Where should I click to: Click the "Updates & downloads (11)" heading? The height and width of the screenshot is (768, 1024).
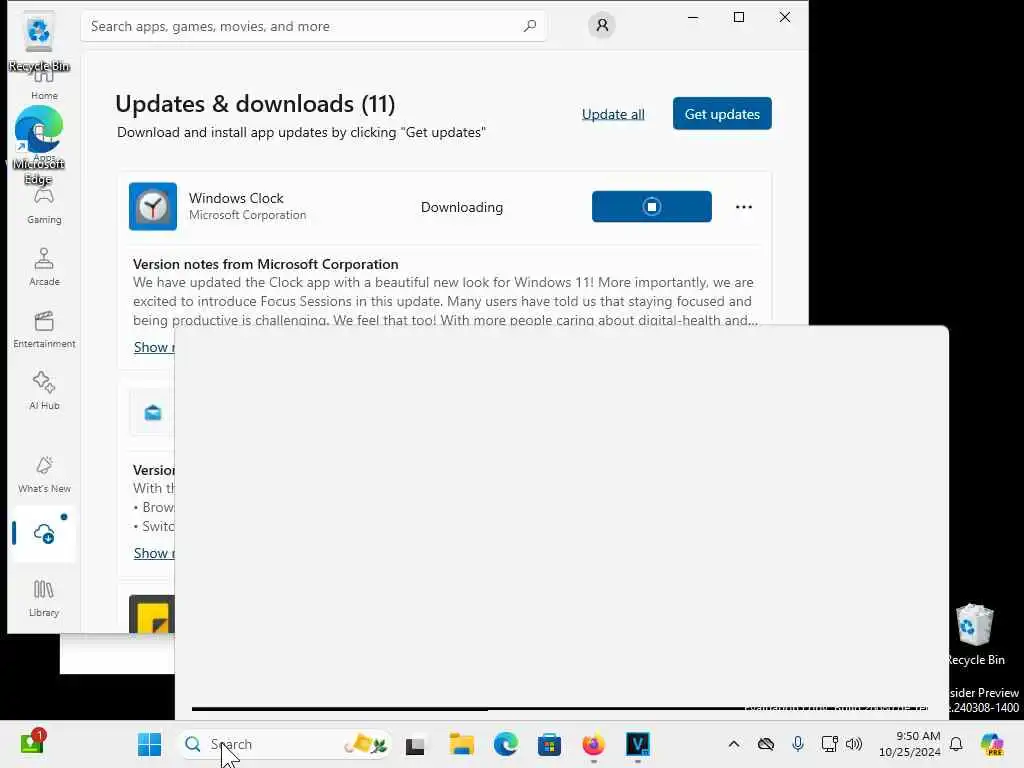[x=255, y=104]
